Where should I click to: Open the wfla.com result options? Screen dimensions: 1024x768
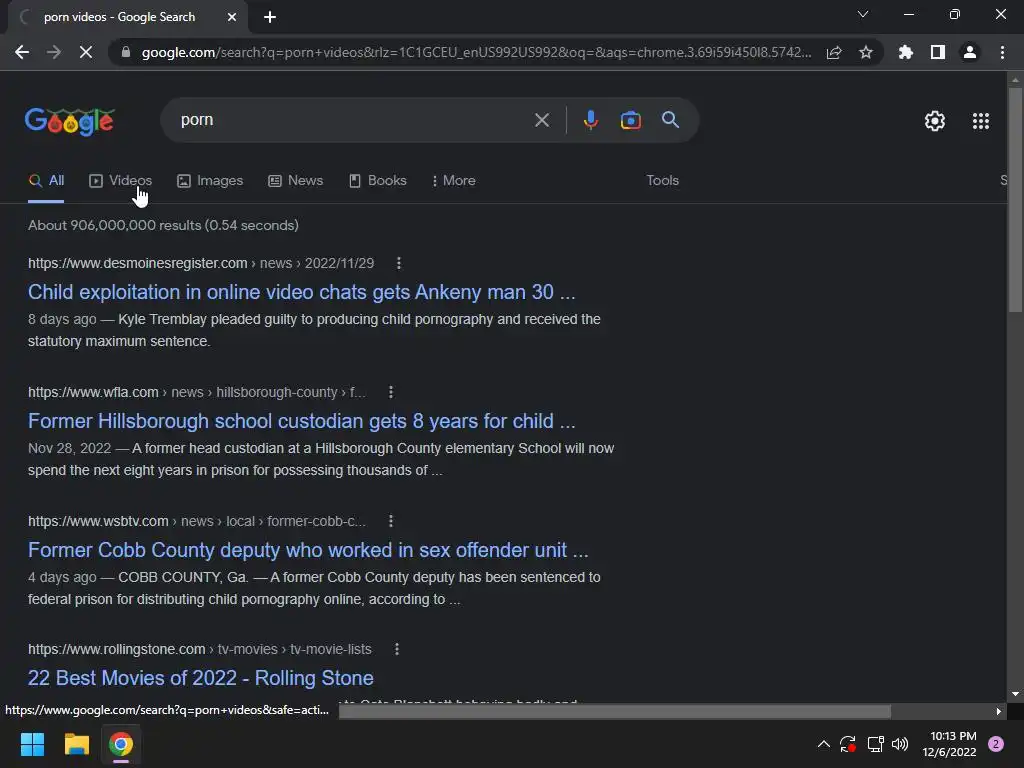(391, 392)
